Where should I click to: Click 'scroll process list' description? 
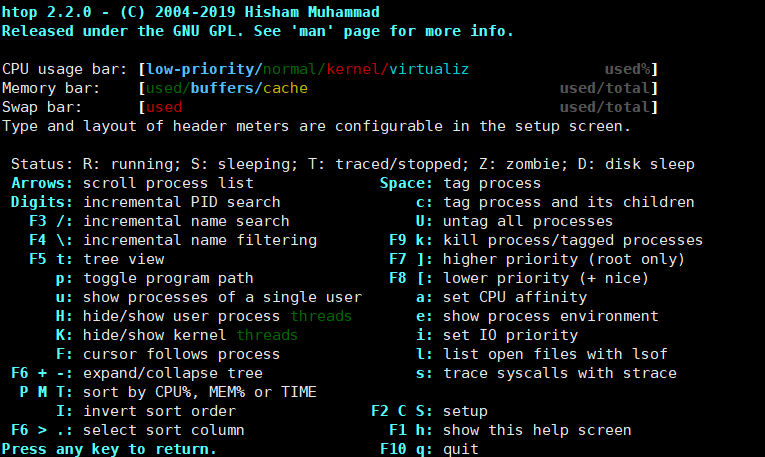(x=168, y=183)
